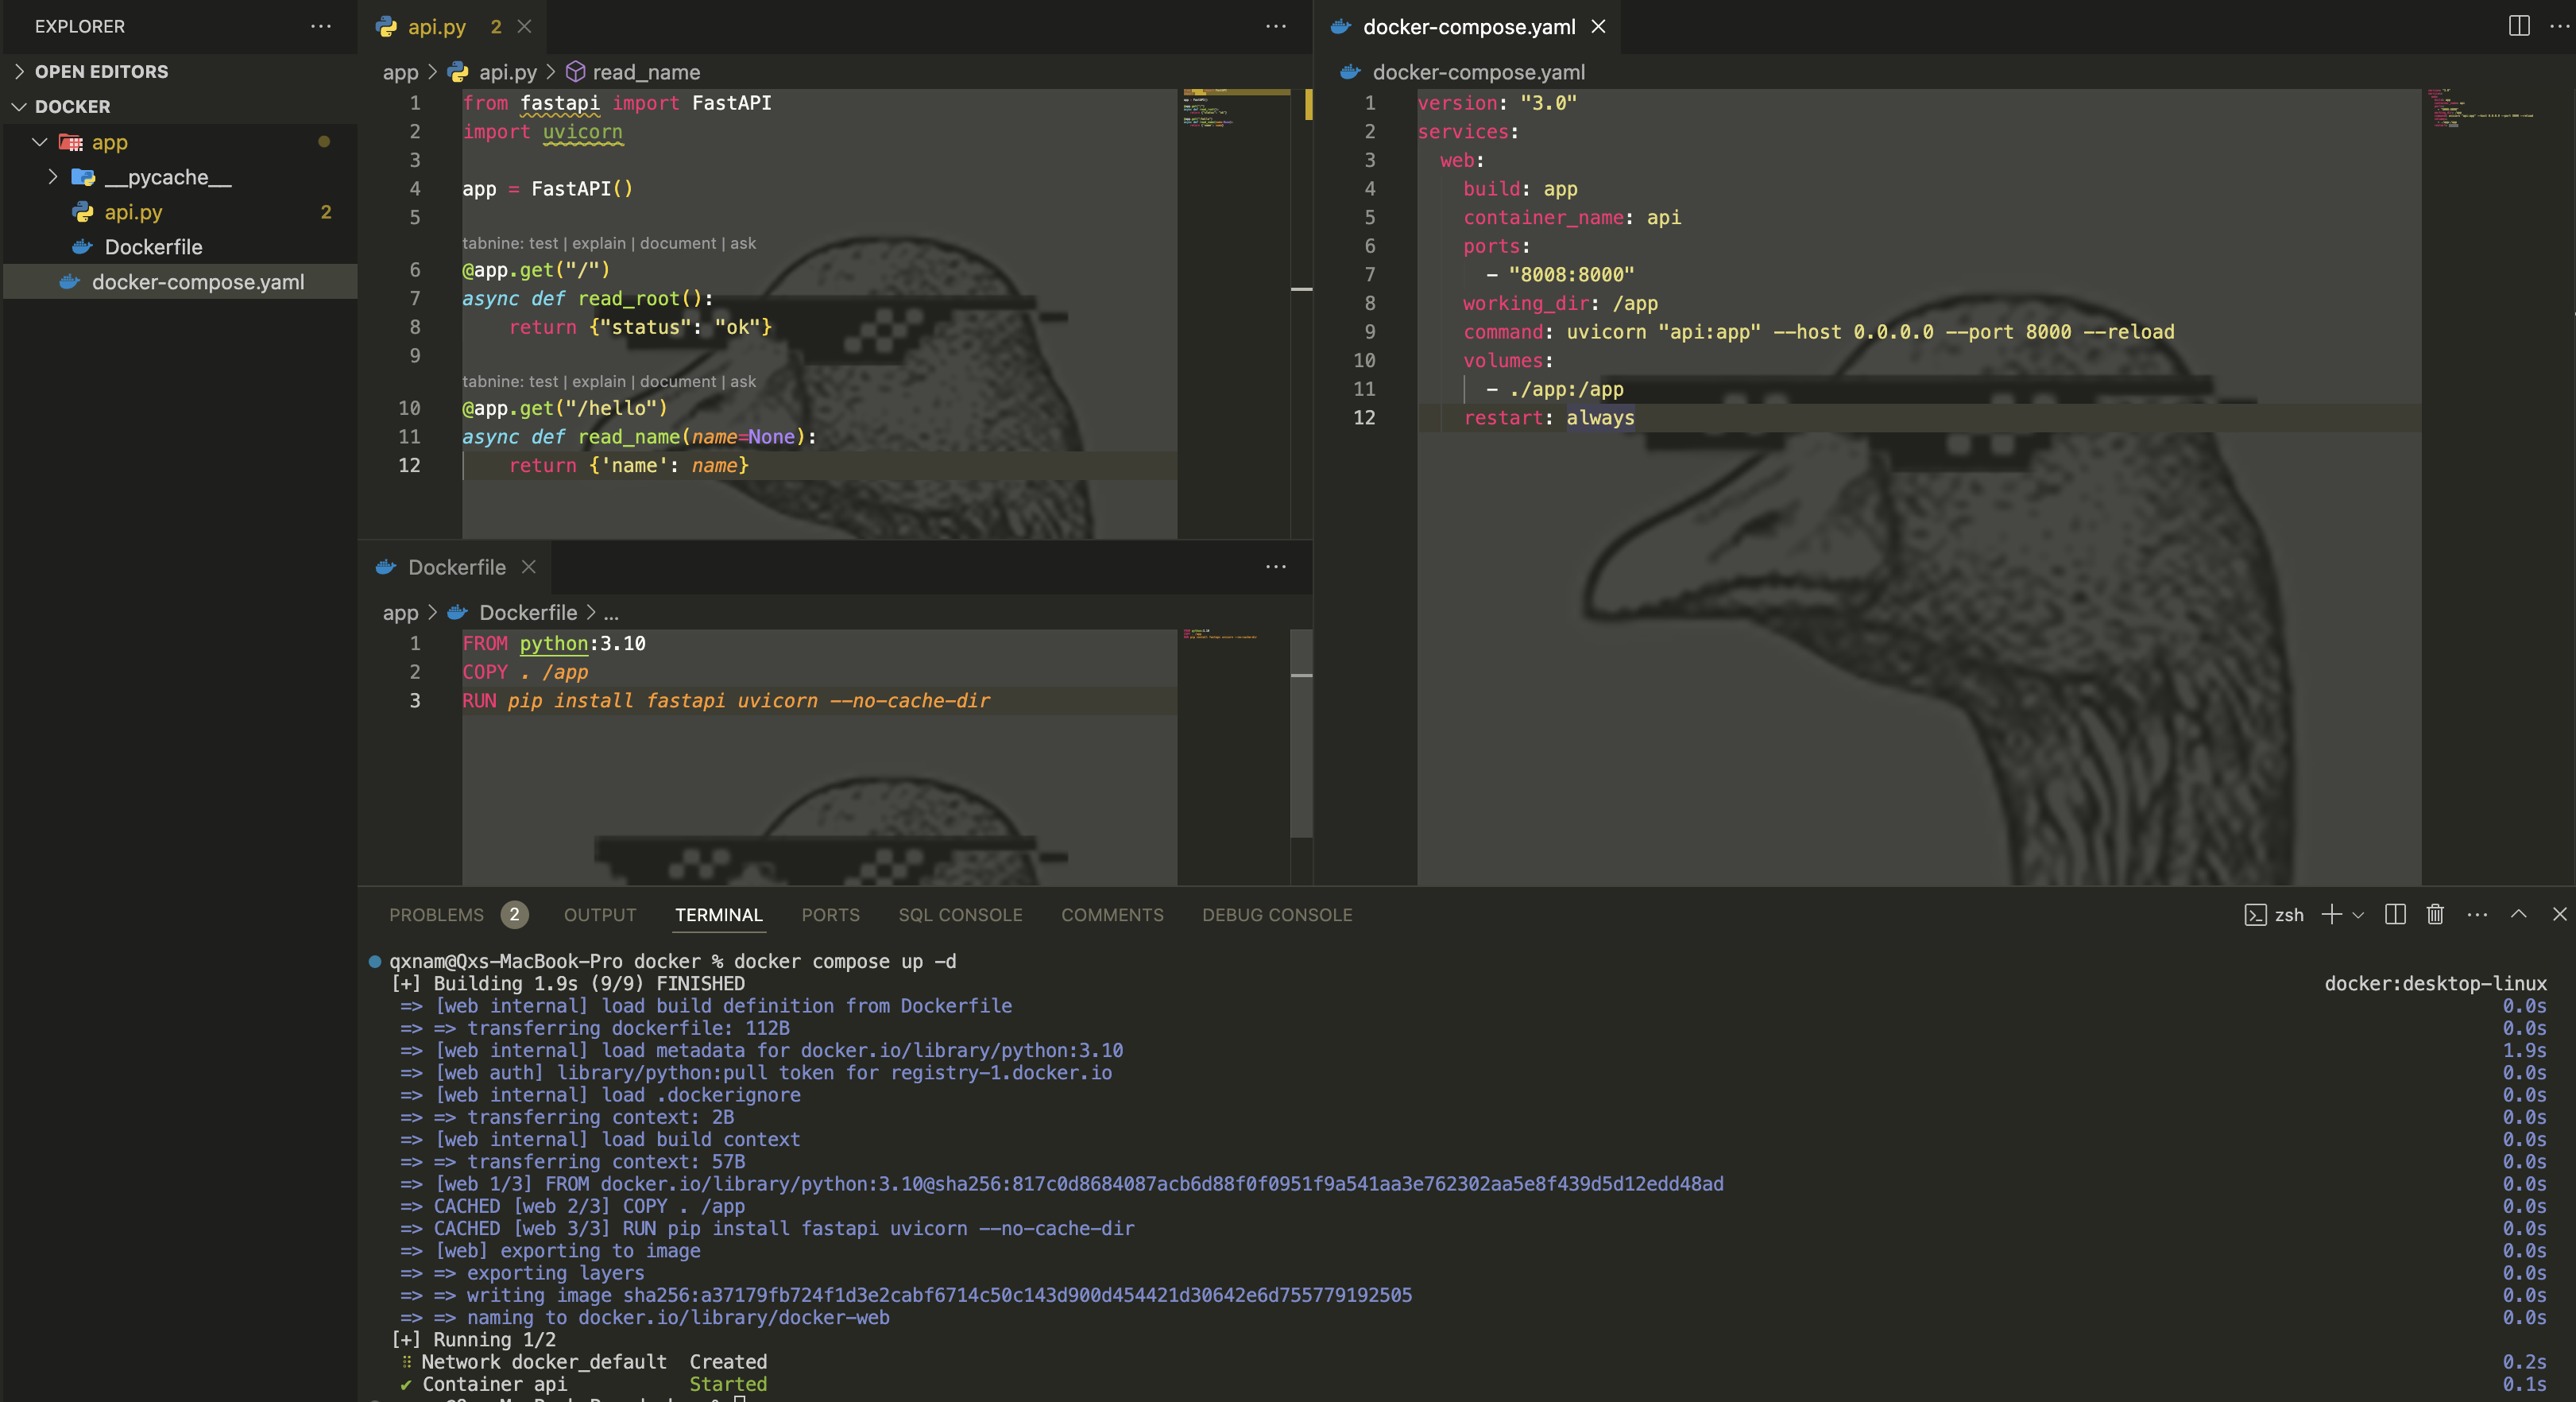Image resolution: width=2576 pixels, height=1402 pixels.
Task: Click Dockerfile breadcrumb in lower editor
Action: point(527,612)
